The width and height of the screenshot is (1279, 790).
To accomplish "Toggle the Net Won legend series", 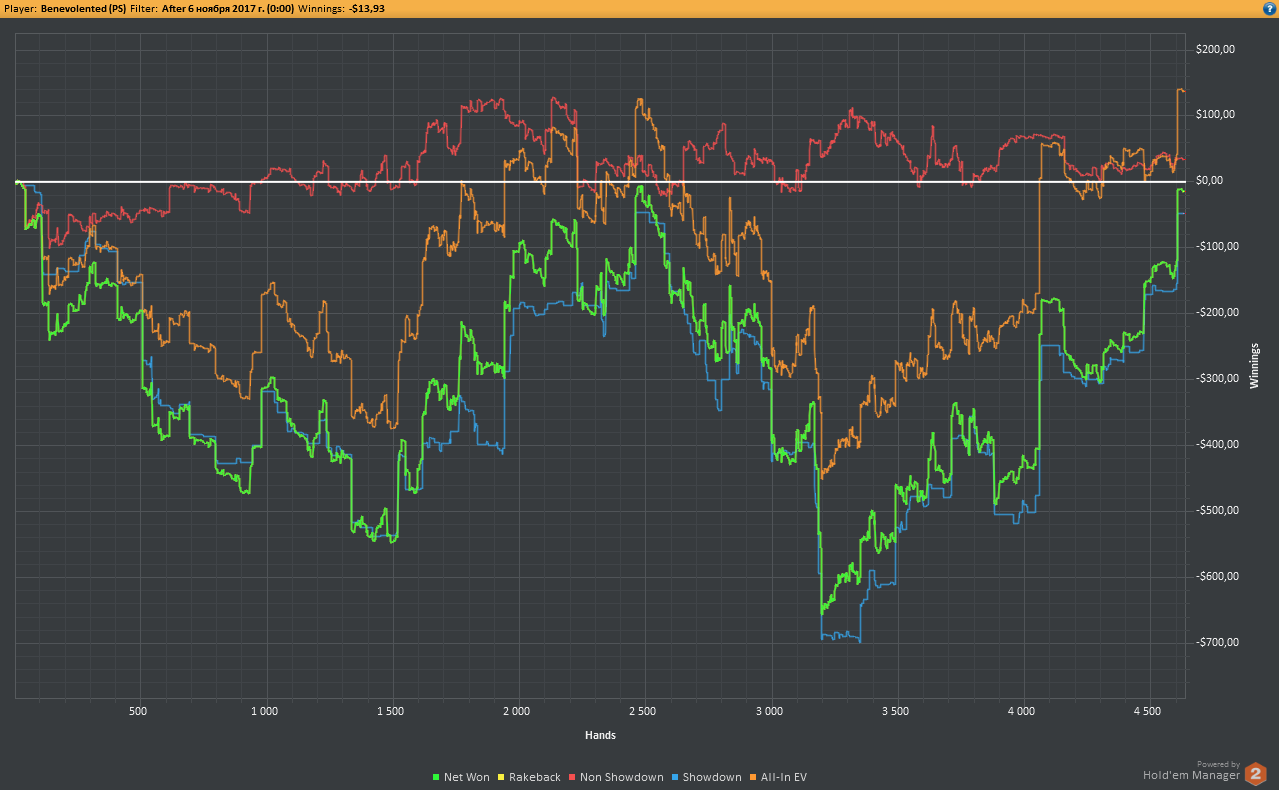I will tap(461, 777).
